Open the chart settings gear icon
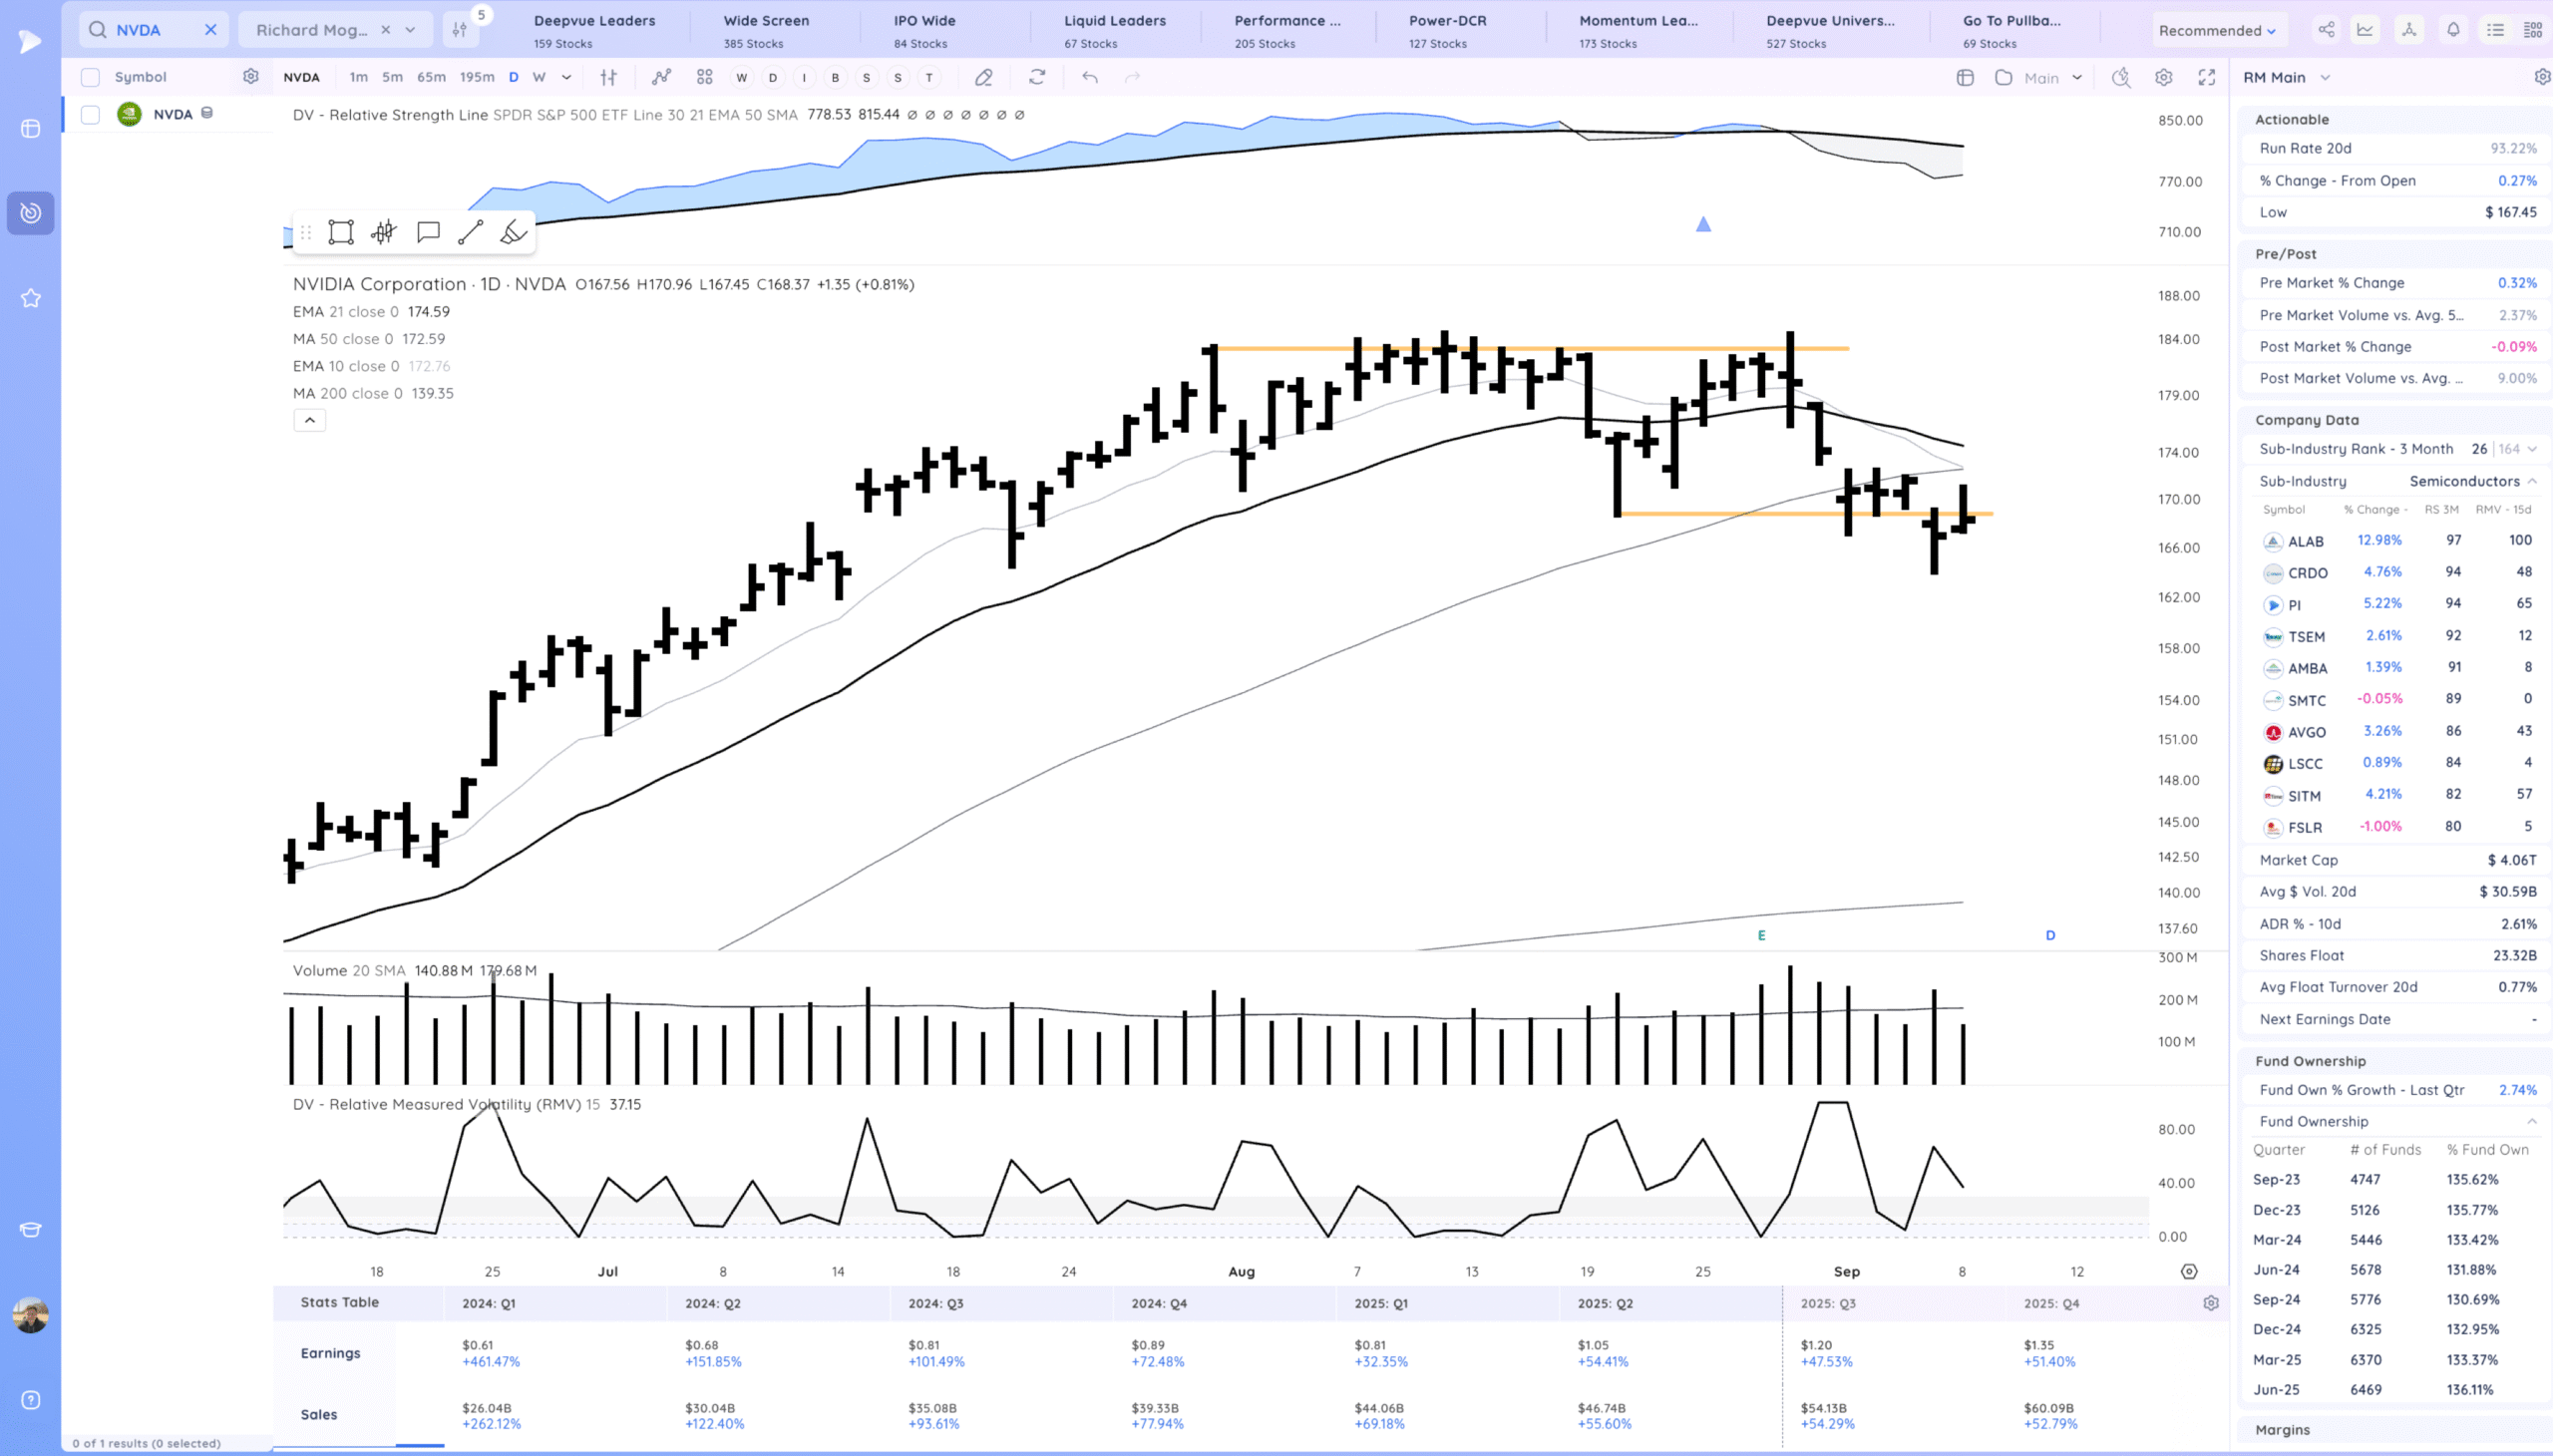The height and width of the screenshot is (1456, 2553). click(x=2164, y=77)
